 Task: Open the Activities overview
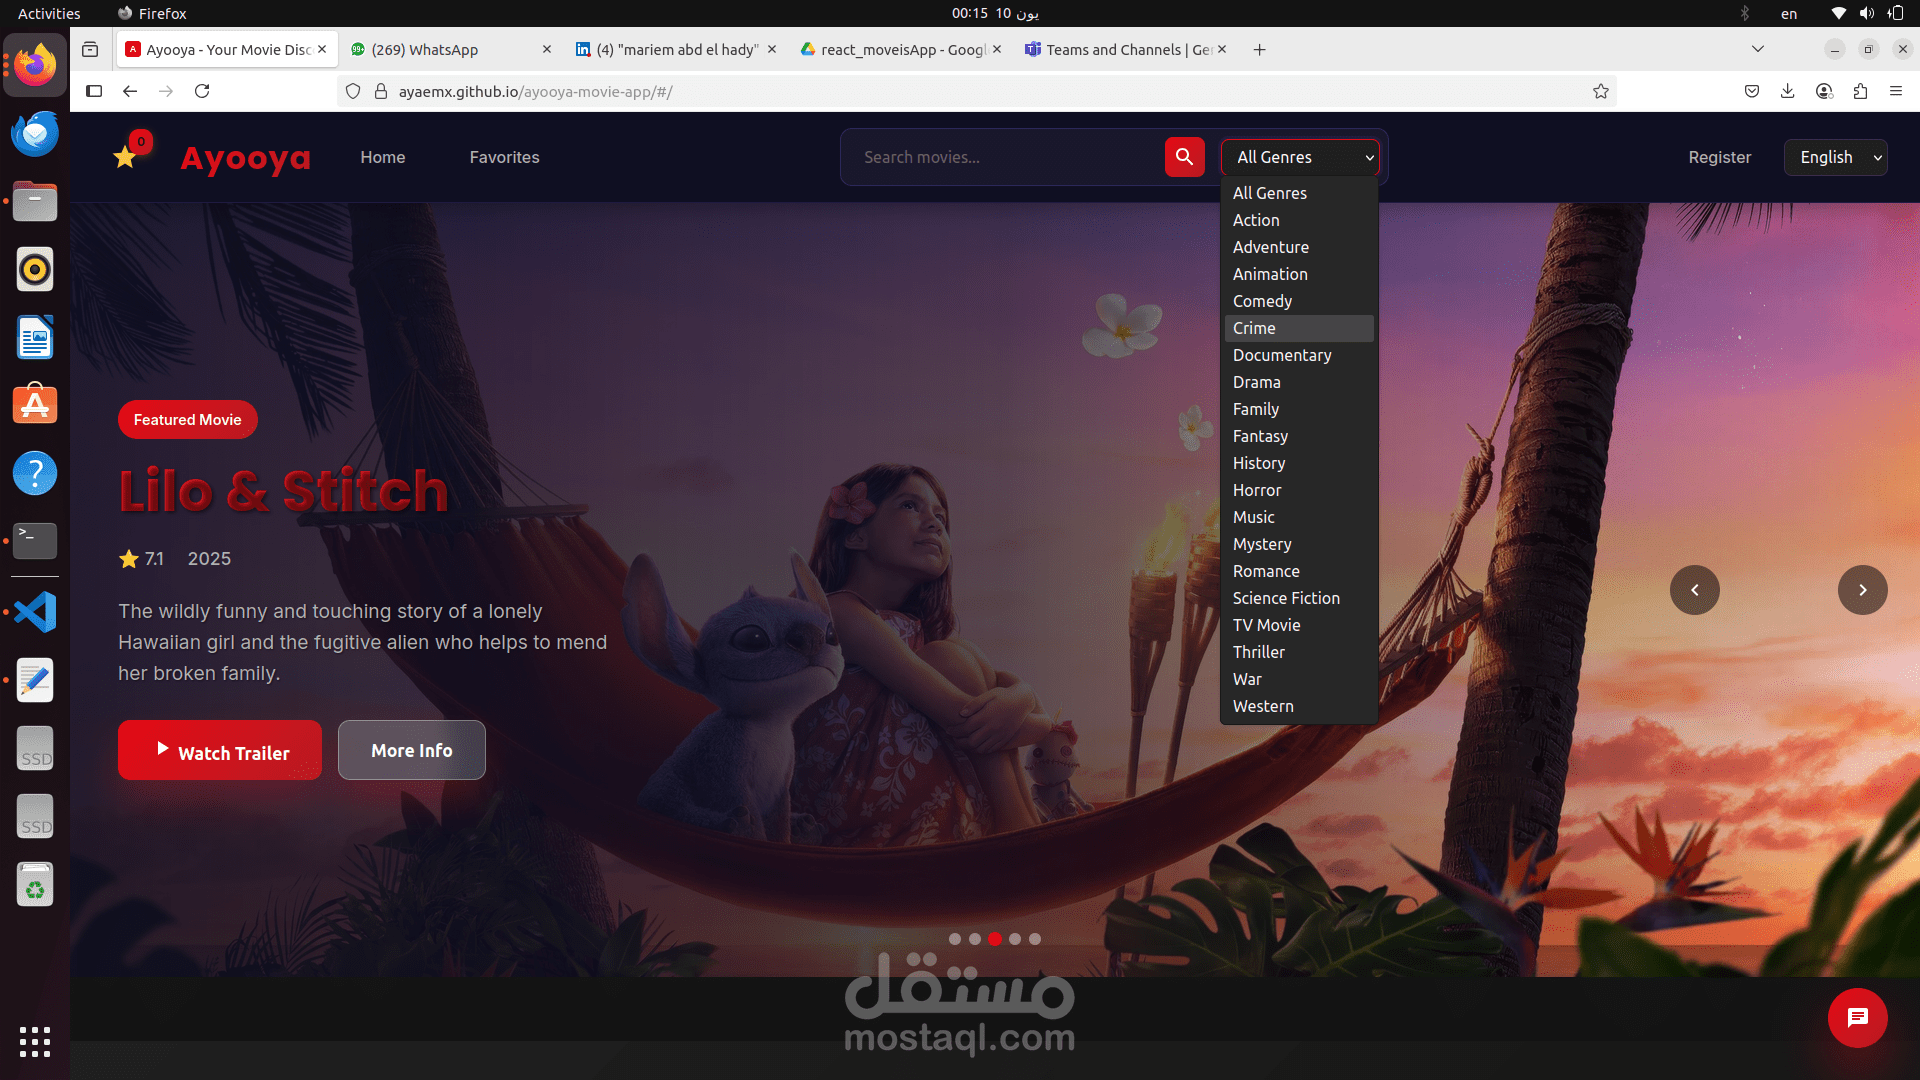[49, 13]
